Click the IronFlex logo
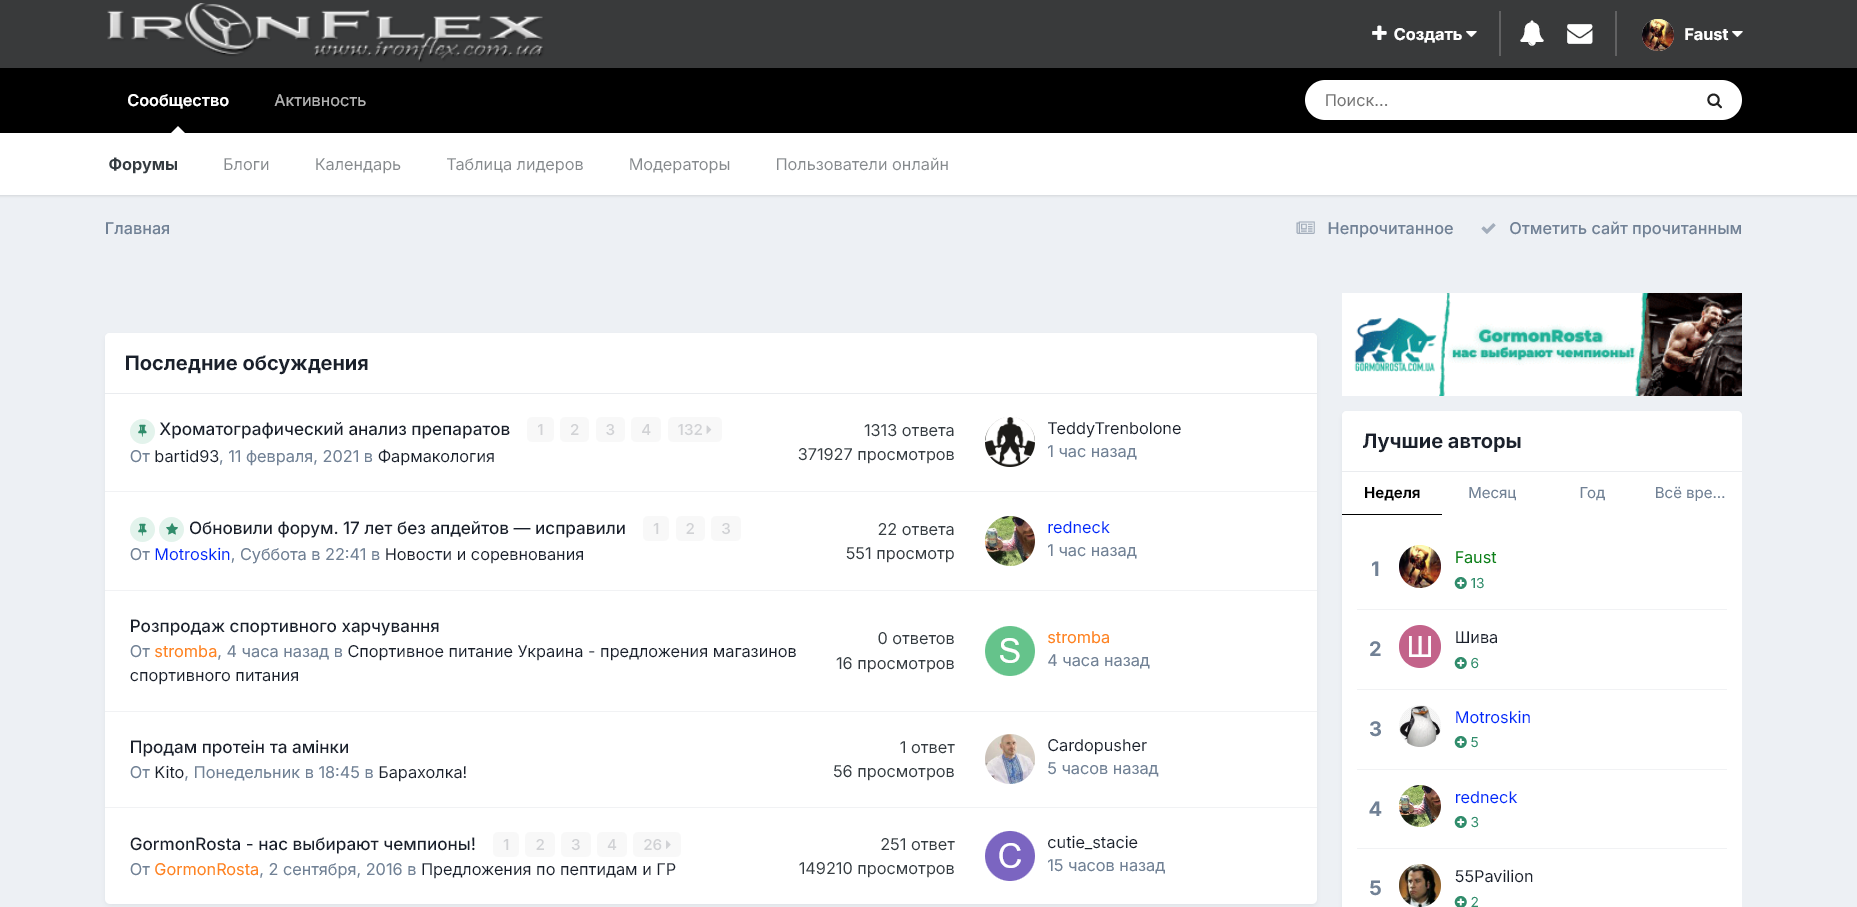The height and width of the screenshot is (907, 1857). (325, 30)
